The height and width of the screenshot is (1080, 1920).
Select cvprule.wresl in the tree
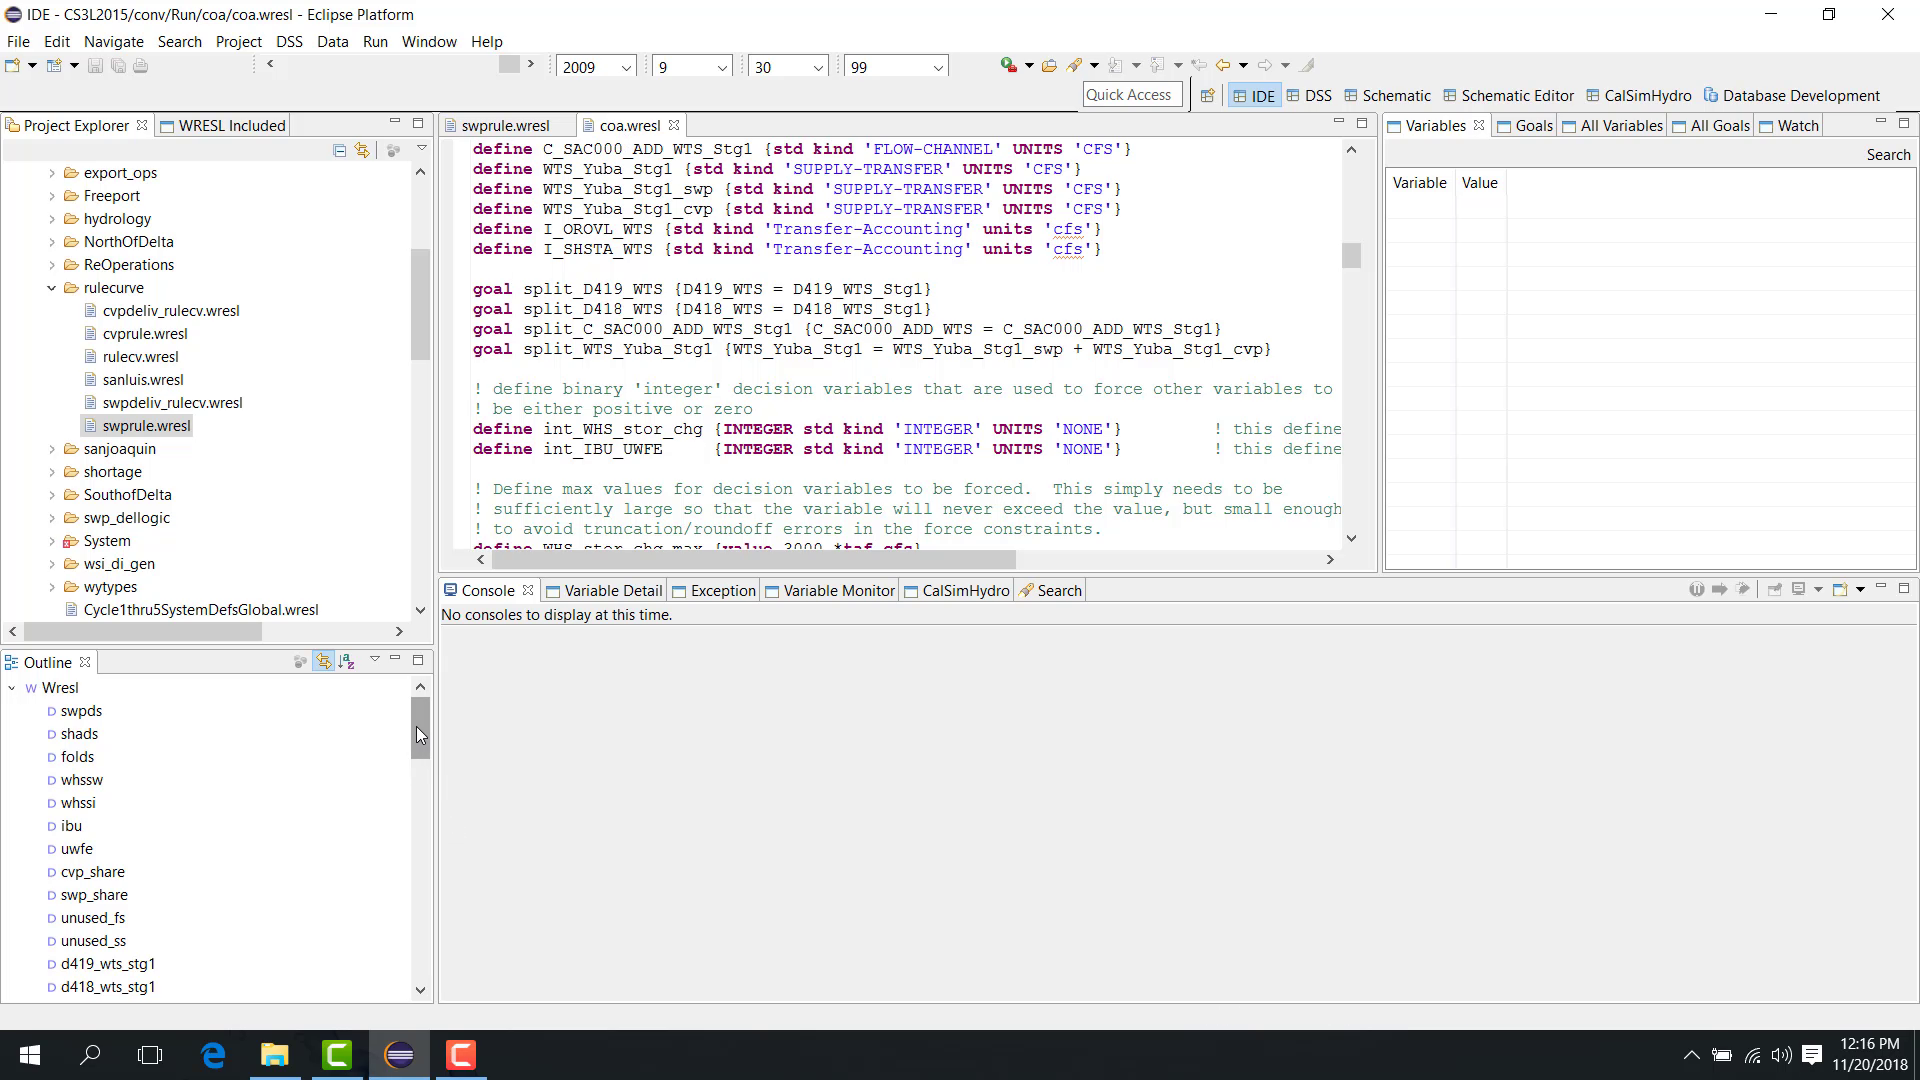(144, 334)
